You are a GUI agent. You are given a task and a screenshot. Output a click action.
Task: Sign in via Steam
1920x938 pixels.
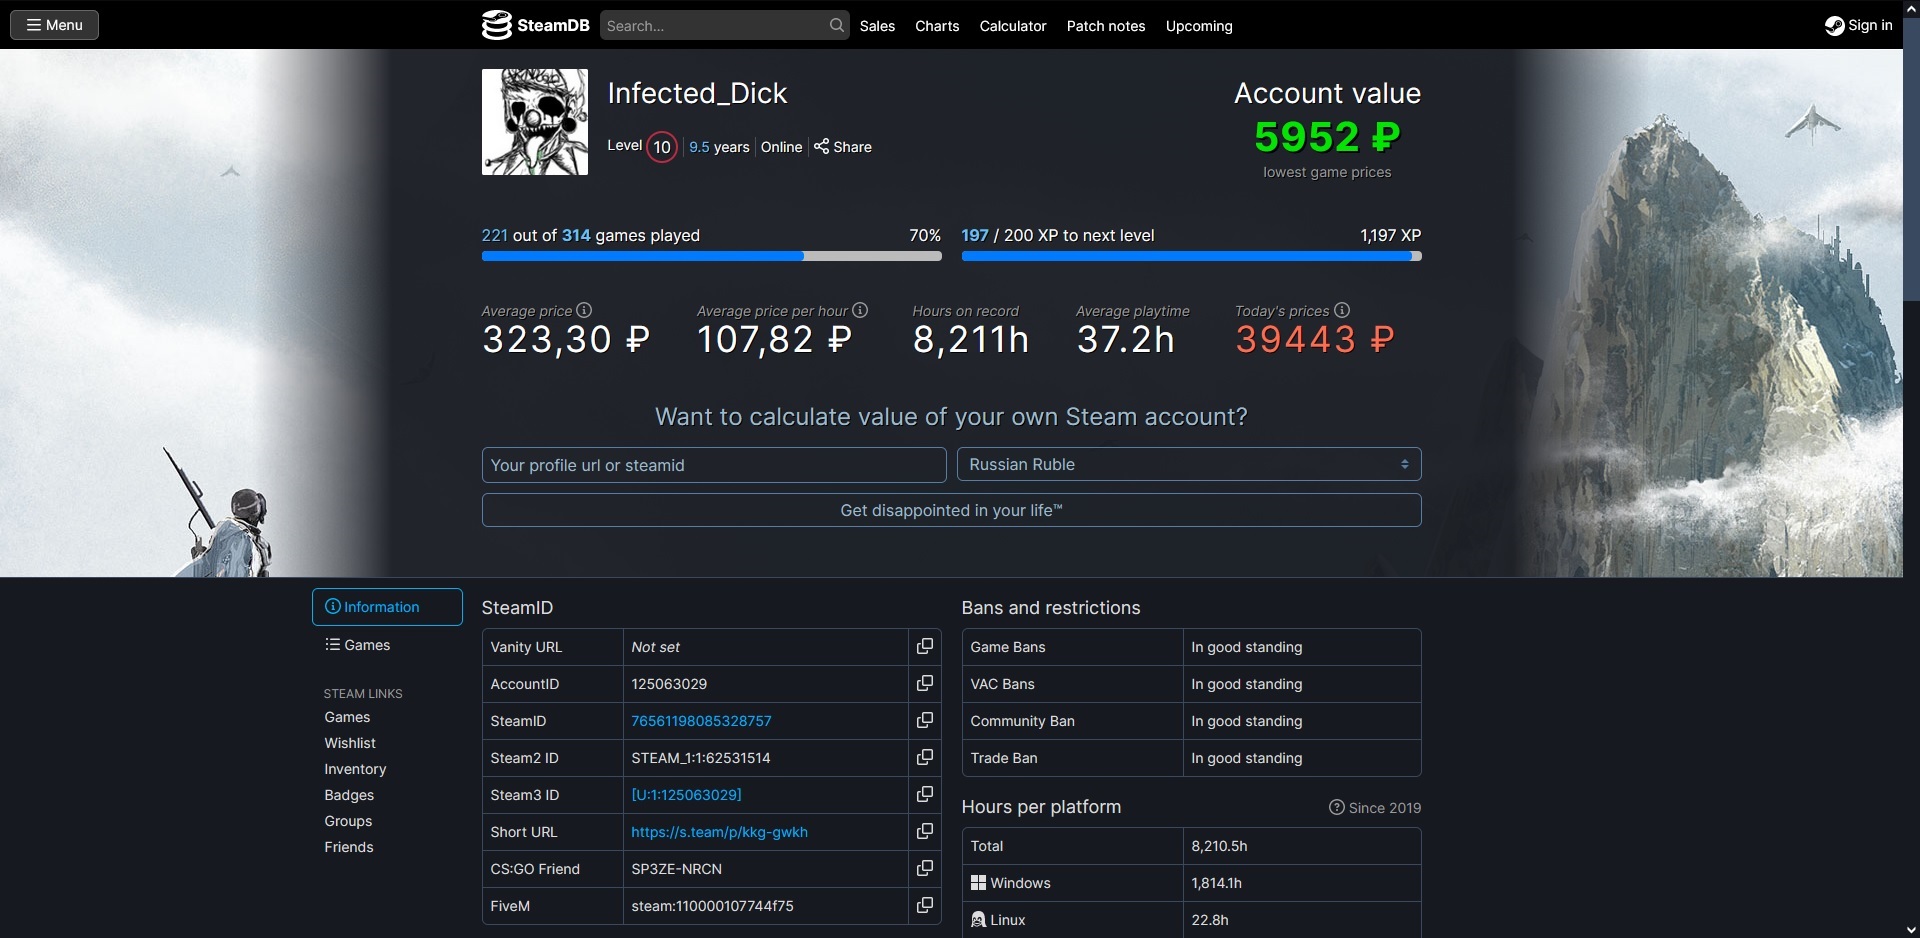click(1859, 25)
